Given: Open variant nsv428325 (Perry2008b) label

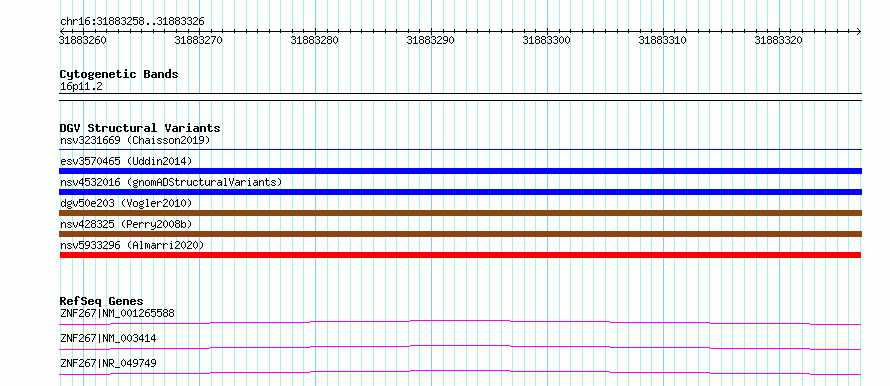Looking at the screenshot, I should pyautogui.click(x=126, y=224).
